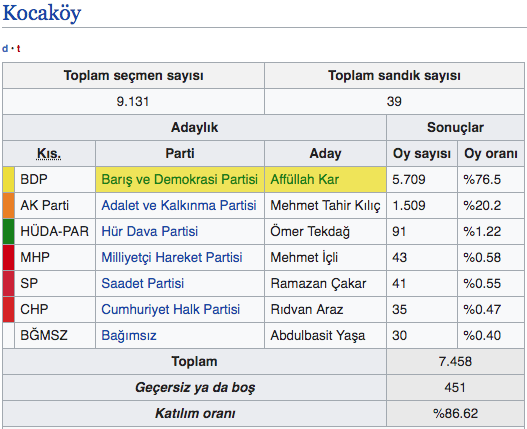Click the 'd' template link
This screenshot has height=429, width=527.
point(5,49)
